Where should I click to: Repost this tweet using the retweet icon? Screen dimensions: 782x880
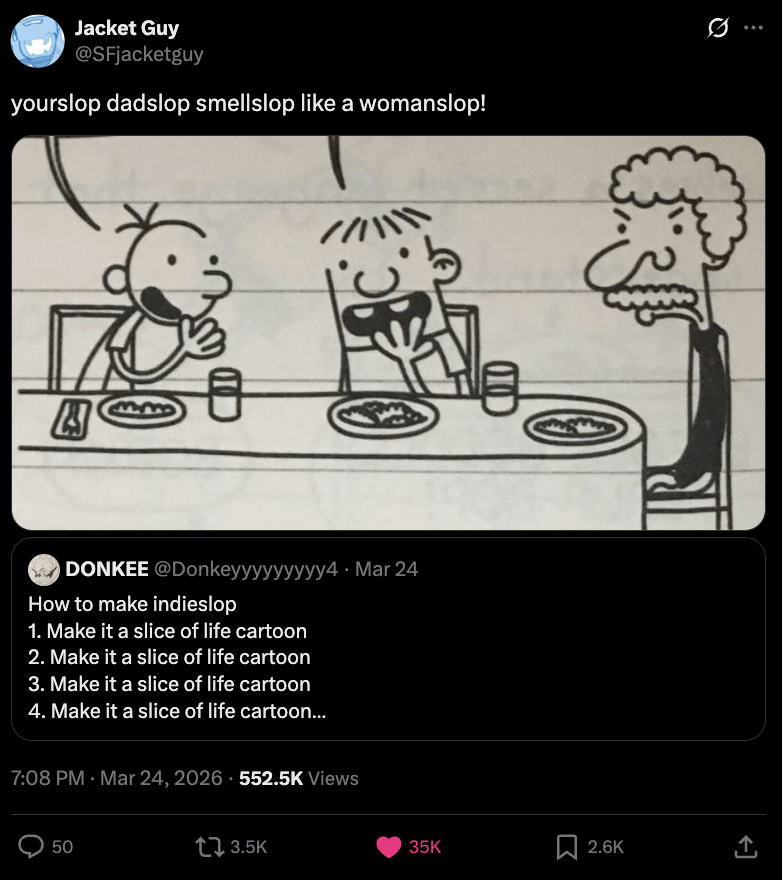tap(211, 846)
